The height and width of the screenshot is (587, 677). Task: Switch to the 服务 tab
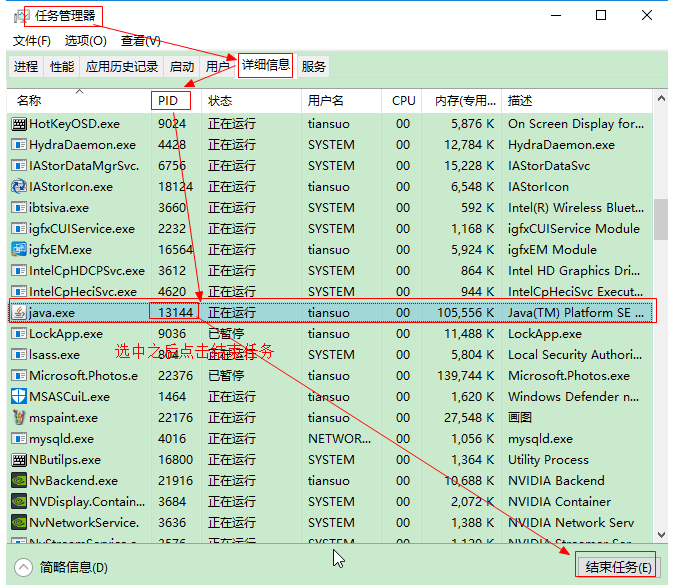313,66
